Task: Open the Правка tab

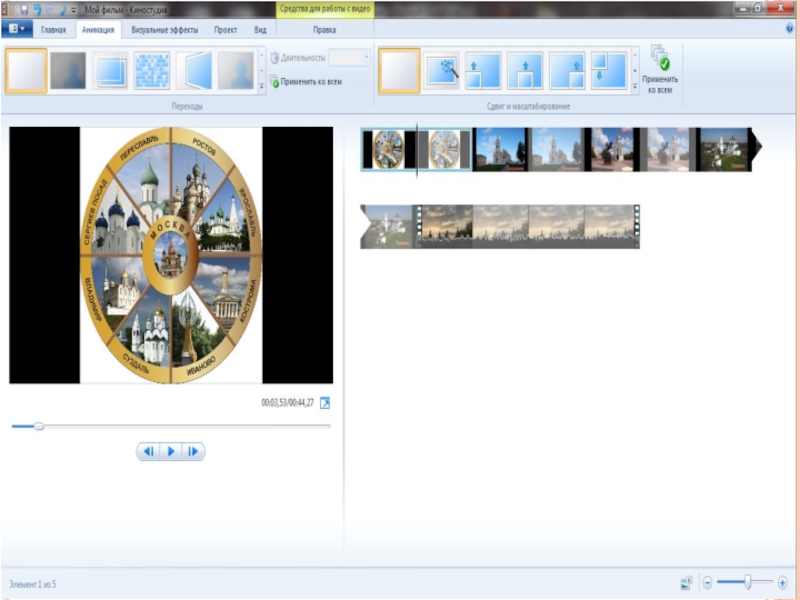Action: (x=324, y=30)
